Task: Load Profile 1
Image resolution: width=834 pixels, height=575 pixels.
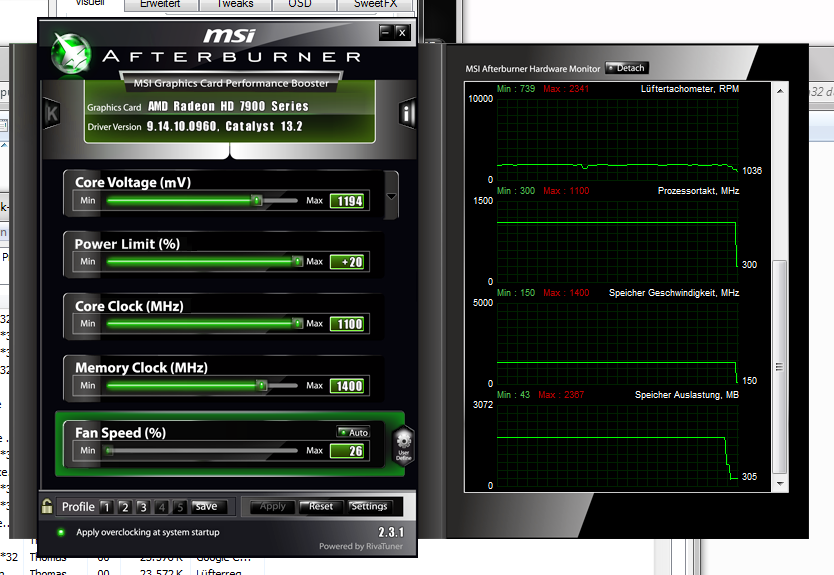Action: click(106, 507)
